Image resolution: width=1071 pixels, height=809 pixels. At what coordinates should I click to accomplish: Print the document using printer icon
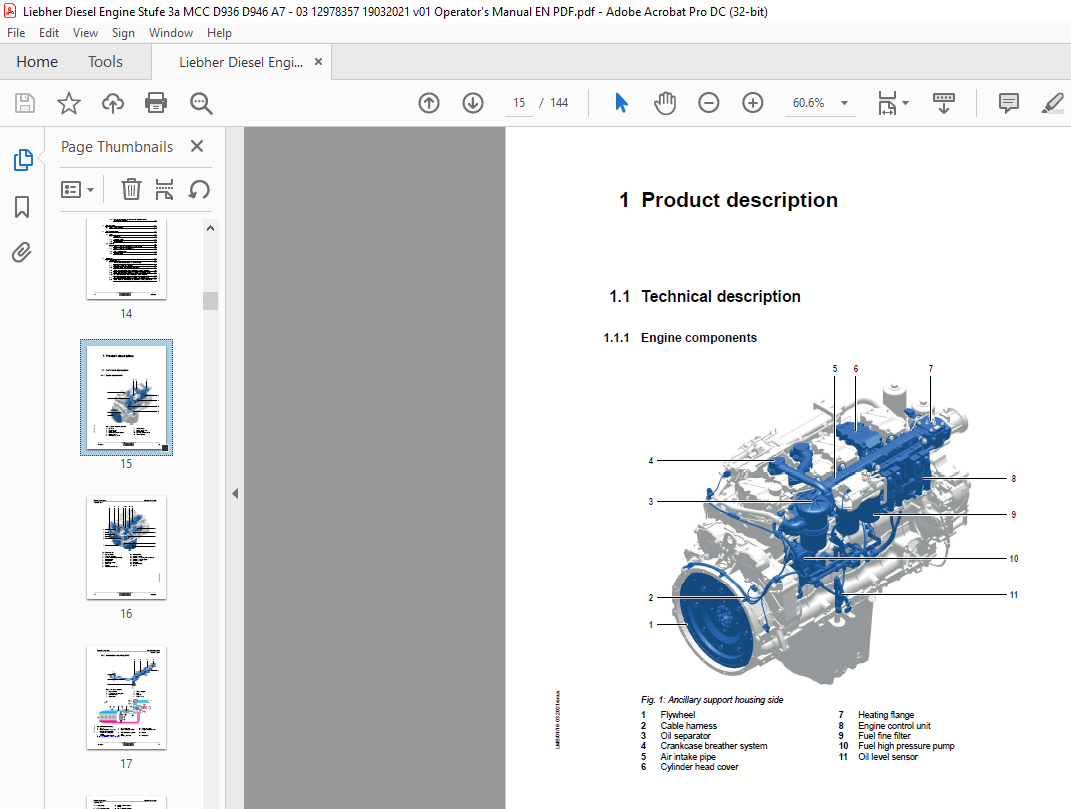(x=156, y=103)
